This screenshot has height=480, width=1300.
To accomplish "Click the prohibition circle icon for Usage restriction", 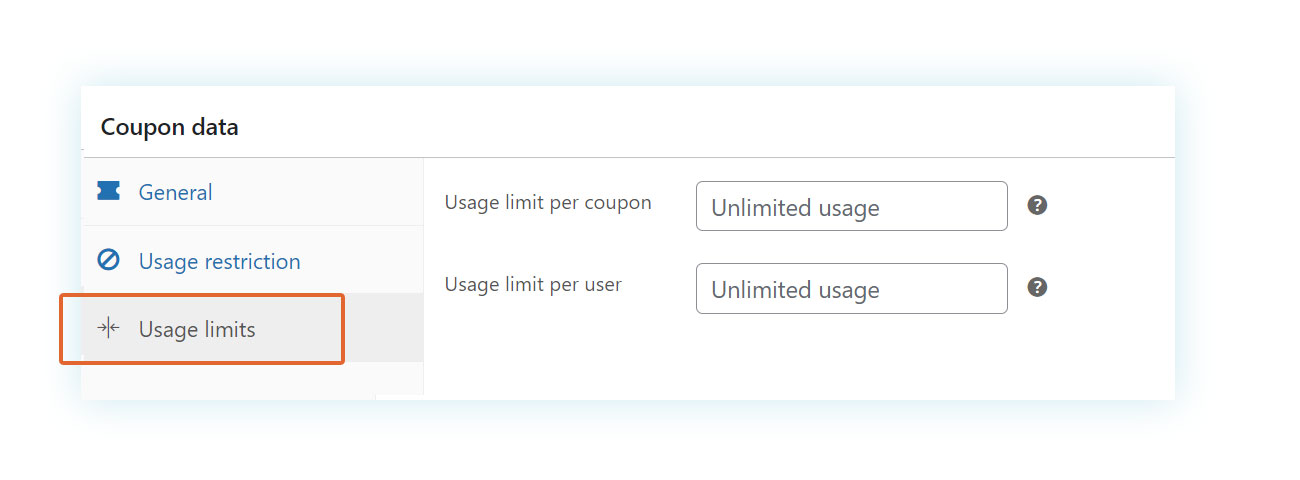I will coord(108,260).
